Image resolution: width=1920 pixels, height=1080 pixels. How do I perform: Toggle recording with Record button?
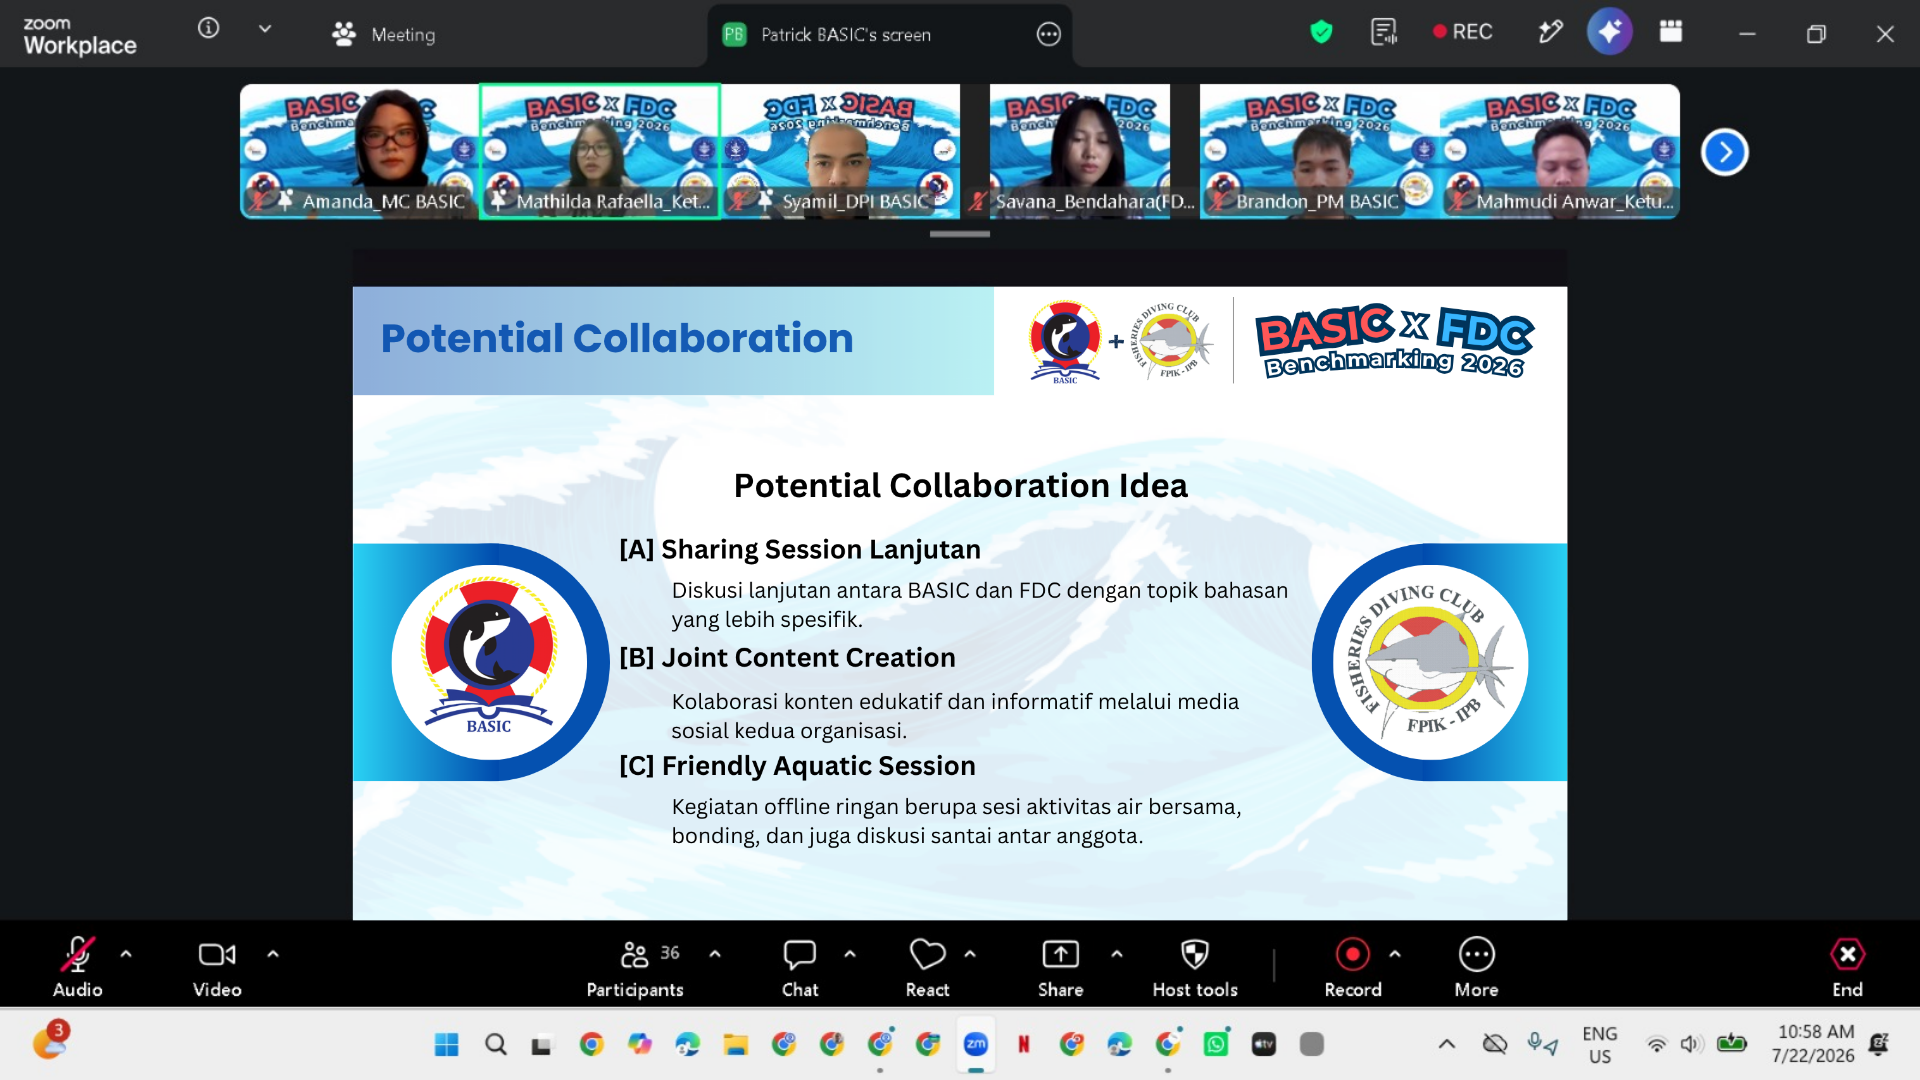click(1353, 967)
